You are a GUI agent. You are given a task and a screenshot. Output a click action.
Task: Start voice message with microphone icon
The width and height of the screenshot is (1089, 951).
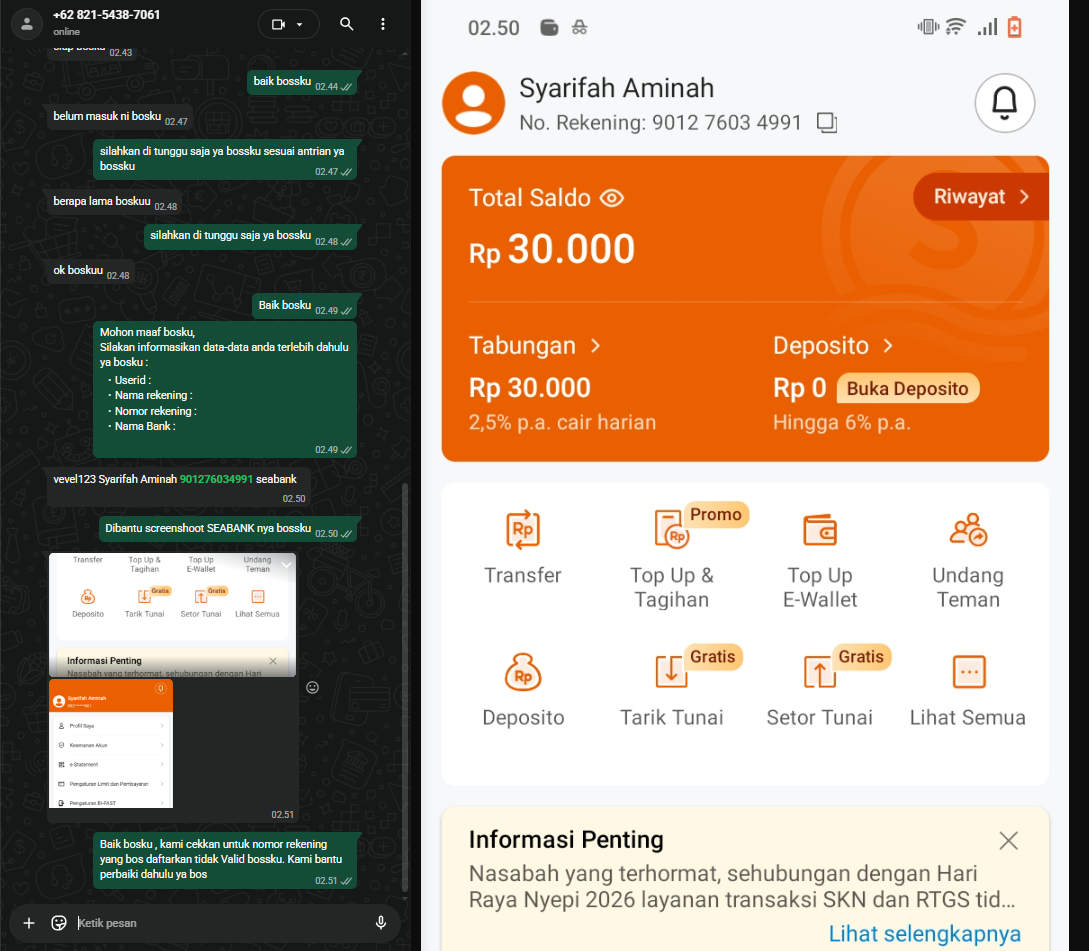(381, 923)
